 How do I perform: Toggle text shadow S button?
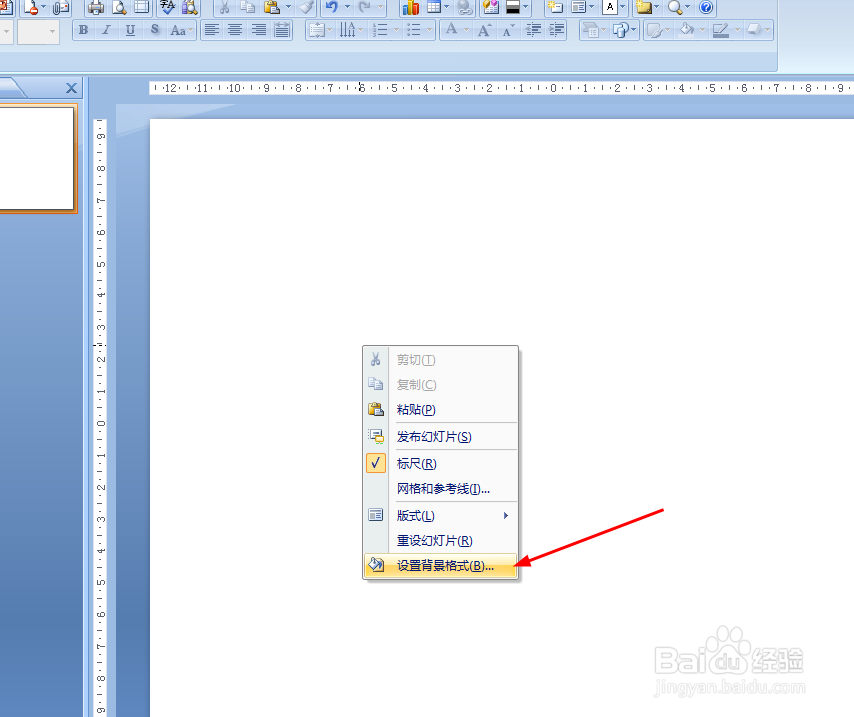155,30
